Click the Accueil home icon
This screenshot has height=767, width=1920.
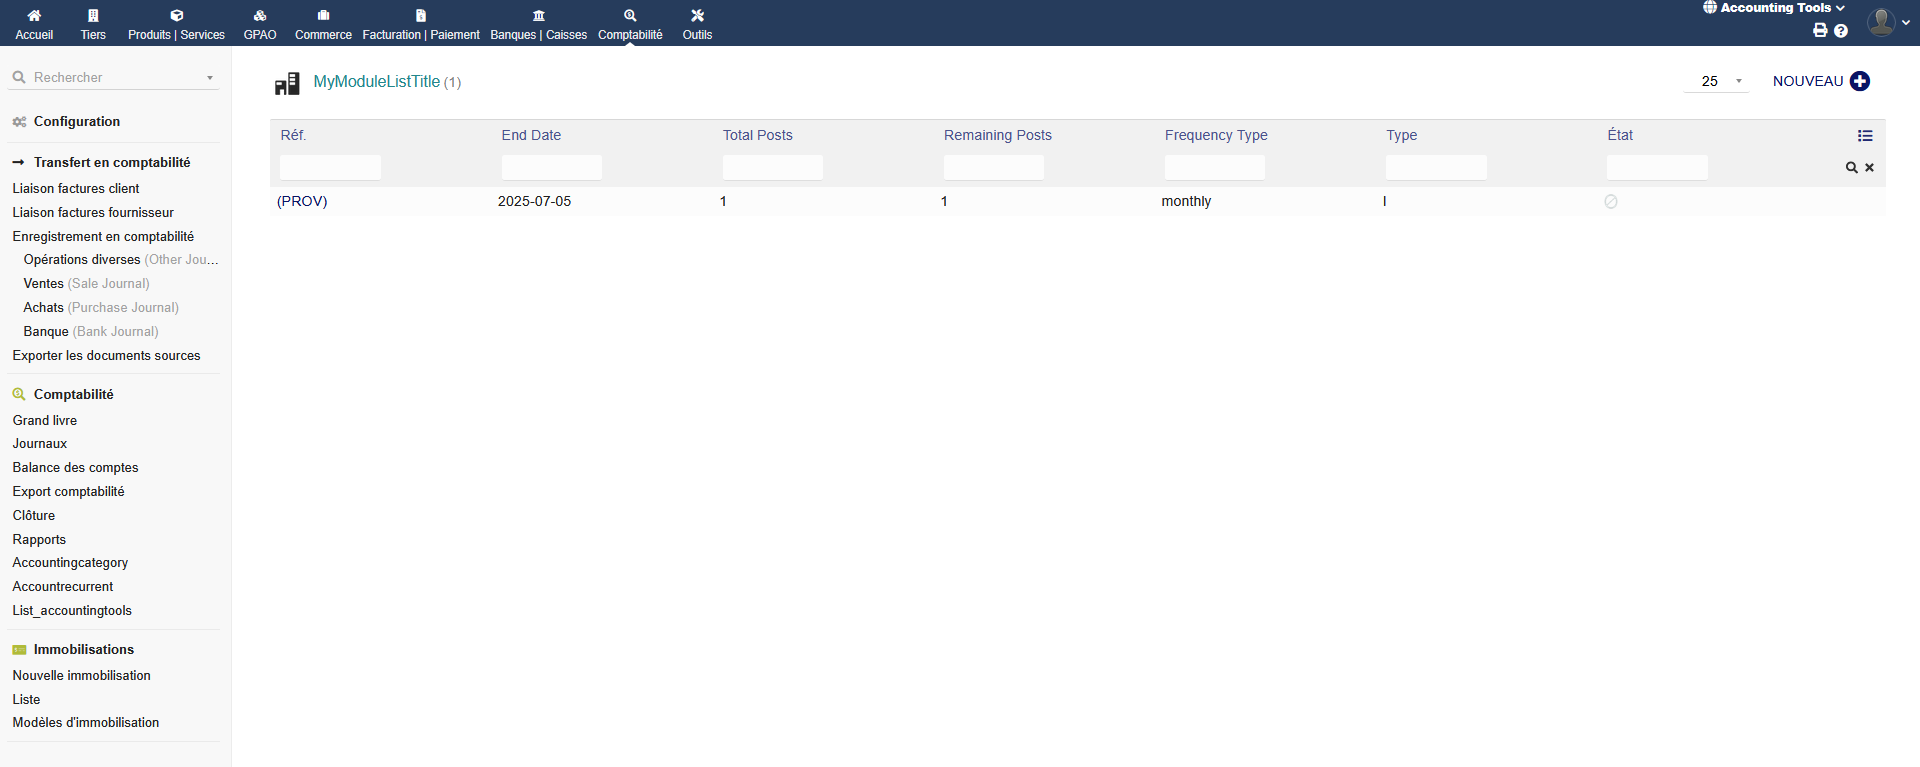click(34, 16)
